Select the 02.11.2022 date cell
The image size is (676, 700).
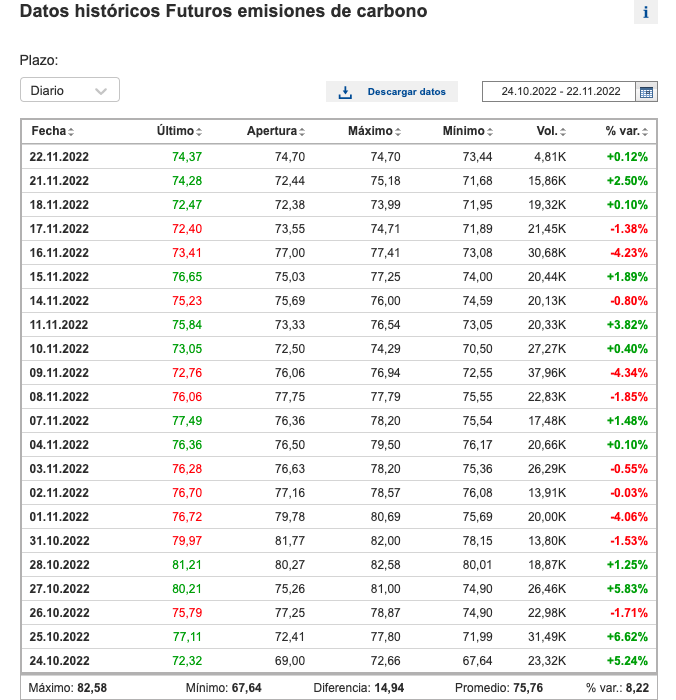pyautogui.click(x=59, y=493)
